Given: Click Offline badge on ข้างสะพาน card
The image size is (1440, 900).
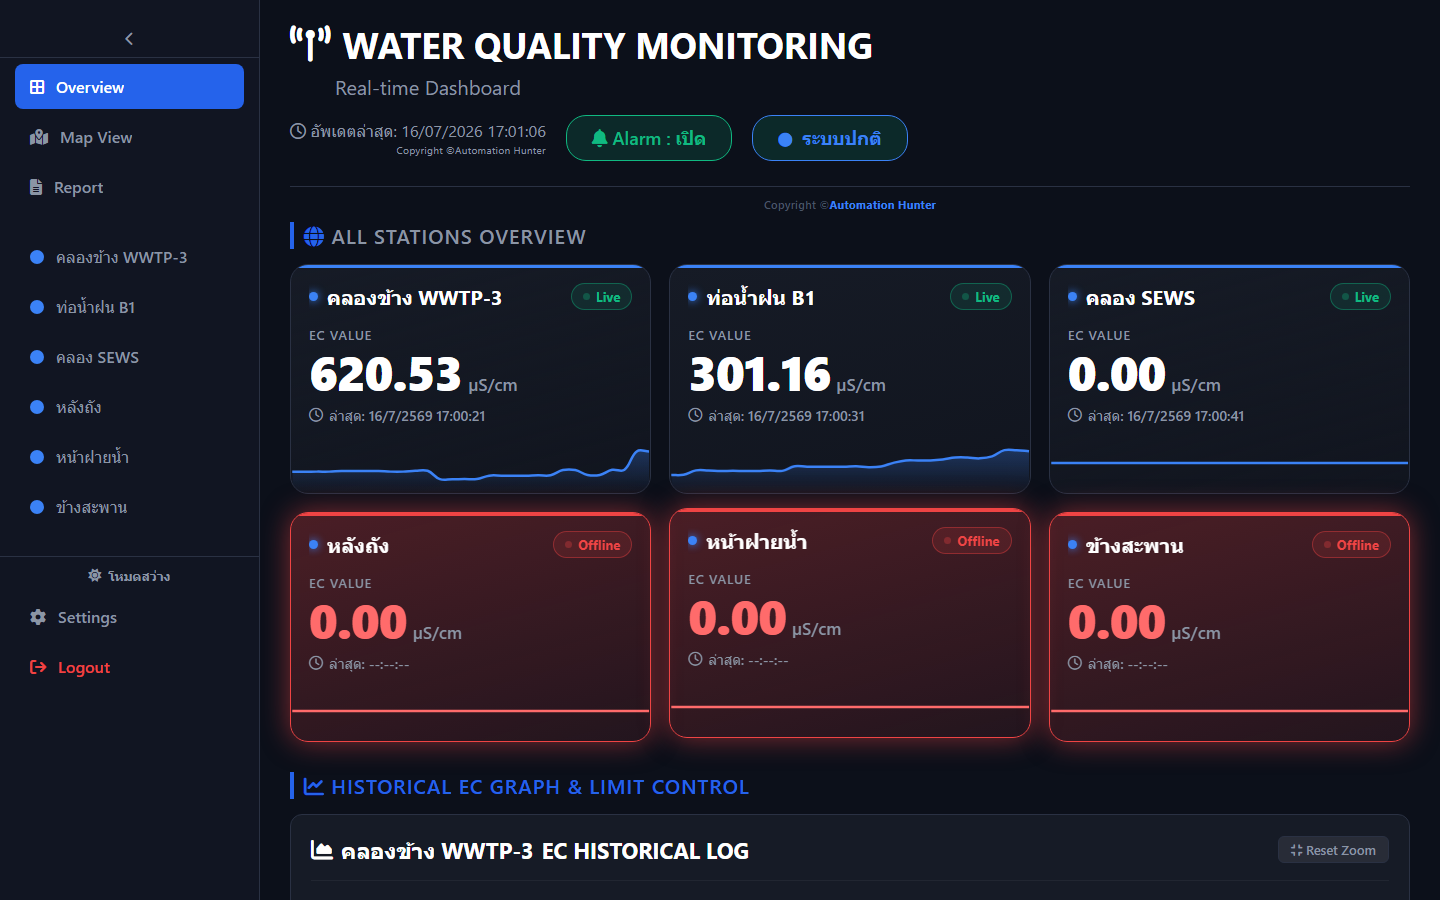Looking at the screenshot, I should pos(1351,545).
